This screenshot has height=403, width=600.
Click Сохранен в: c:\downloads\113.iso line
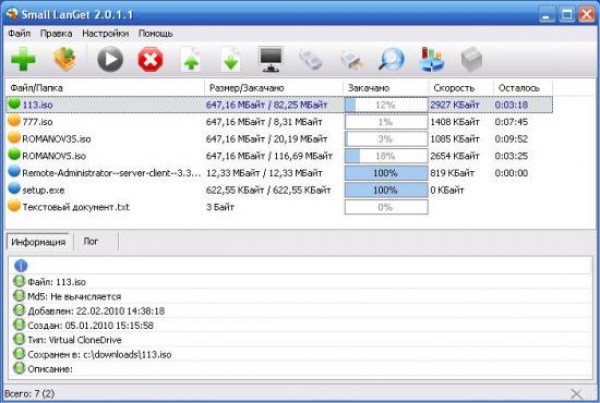(99, 354)
